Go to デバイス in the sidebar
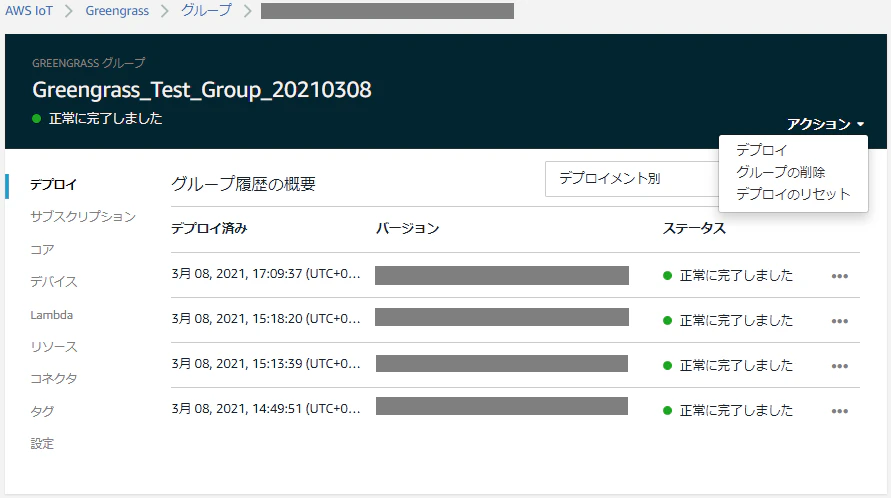891x498 pixels. [53, 281]
